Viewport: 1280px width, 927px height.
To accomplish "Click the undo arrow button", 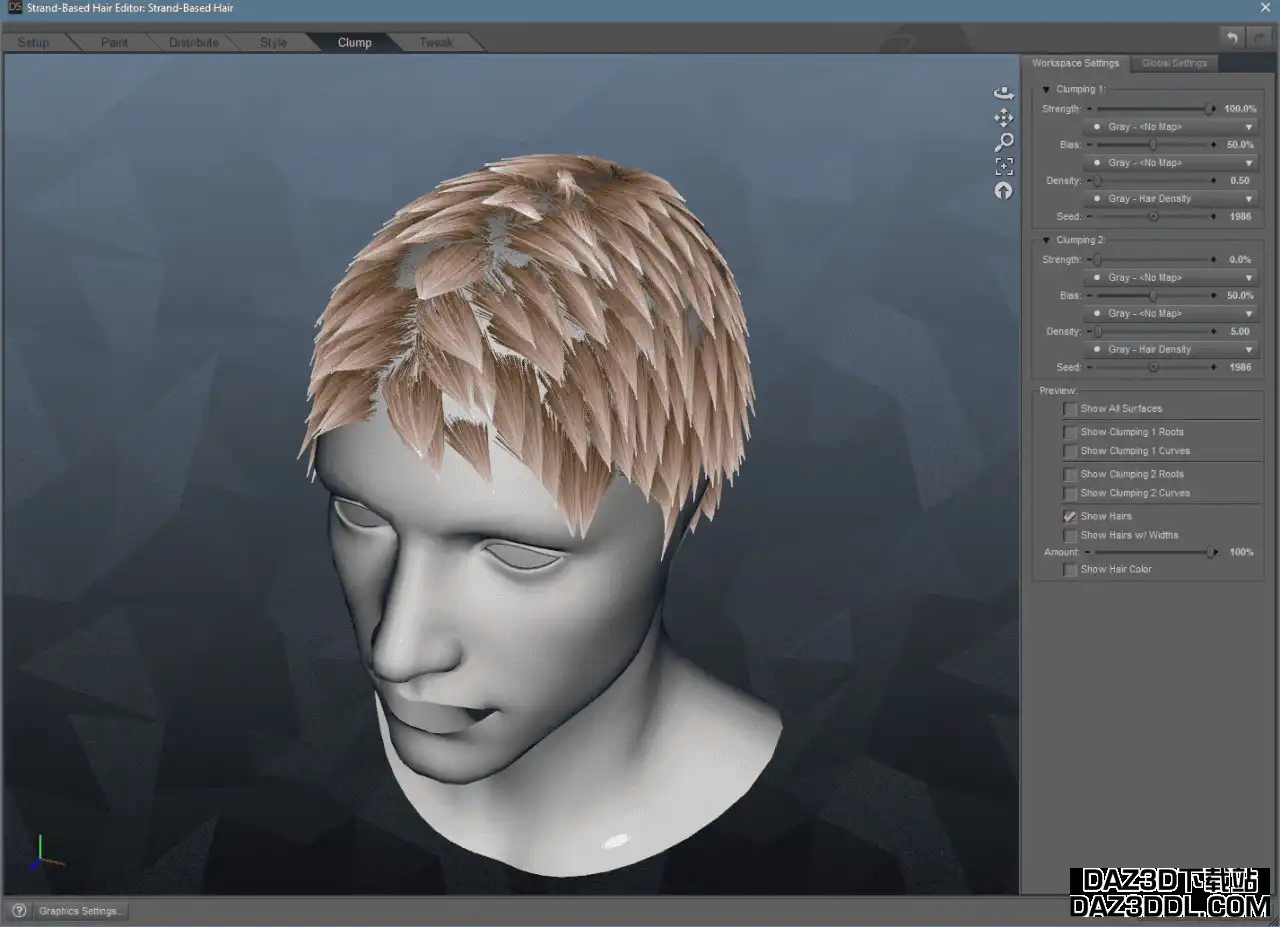I will coord(1232,38).
